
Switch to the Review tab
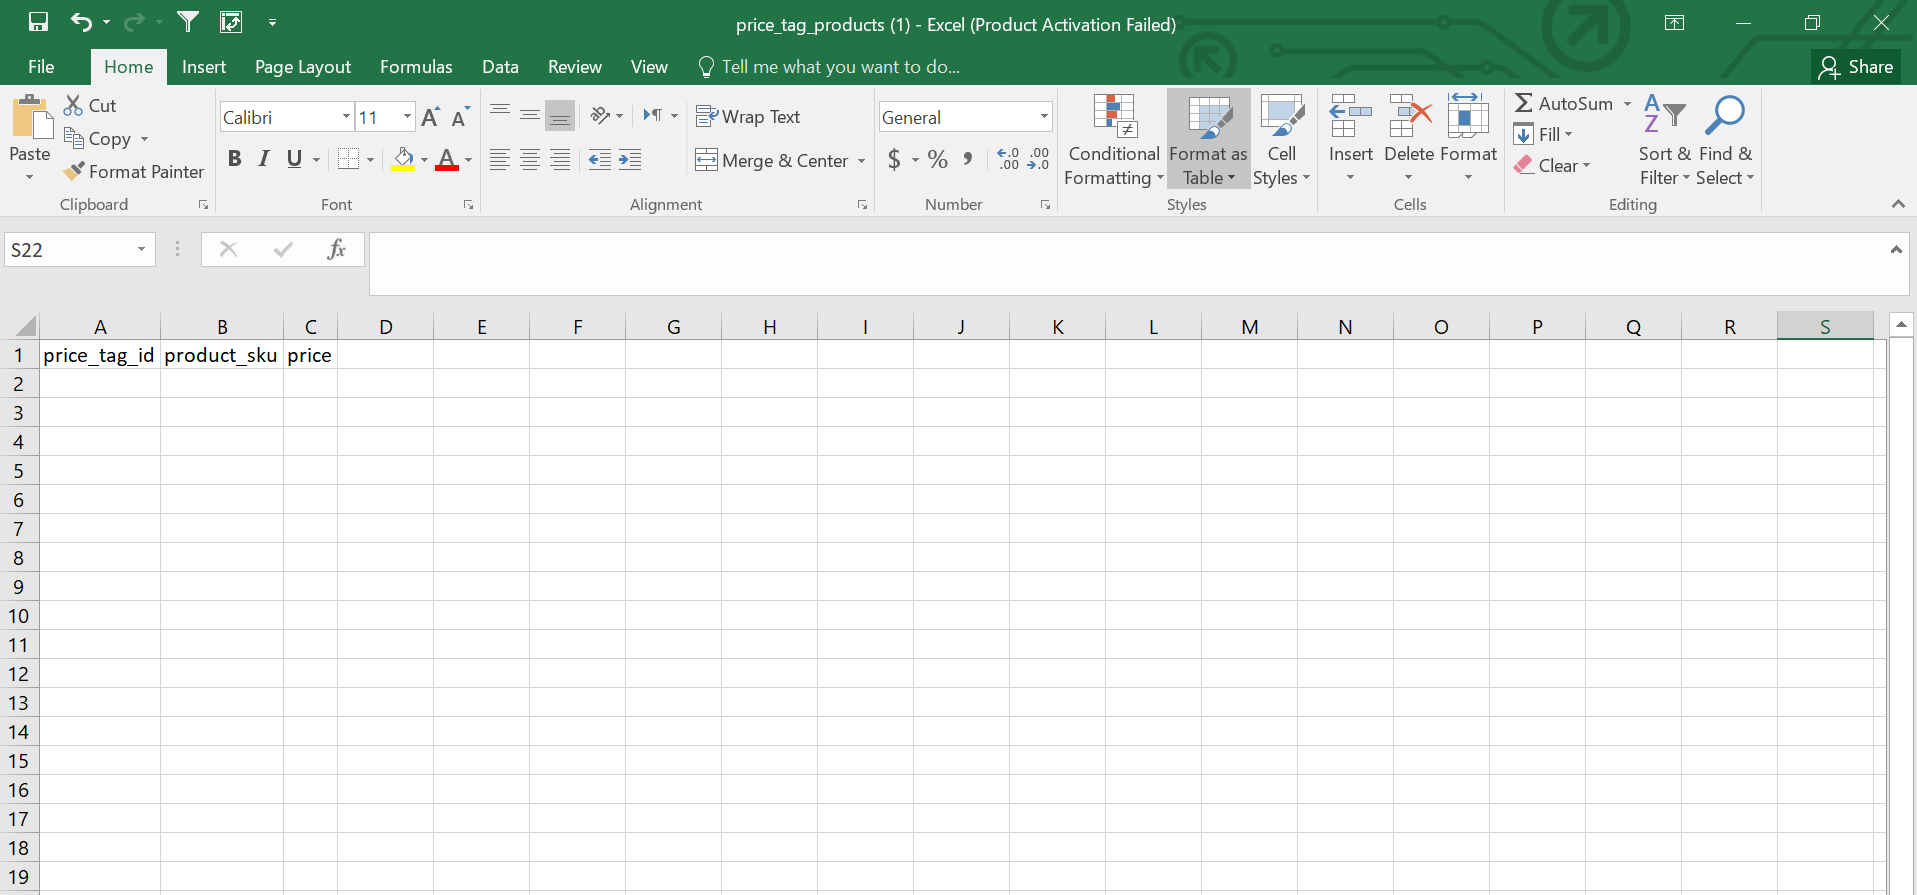point(575,67)
